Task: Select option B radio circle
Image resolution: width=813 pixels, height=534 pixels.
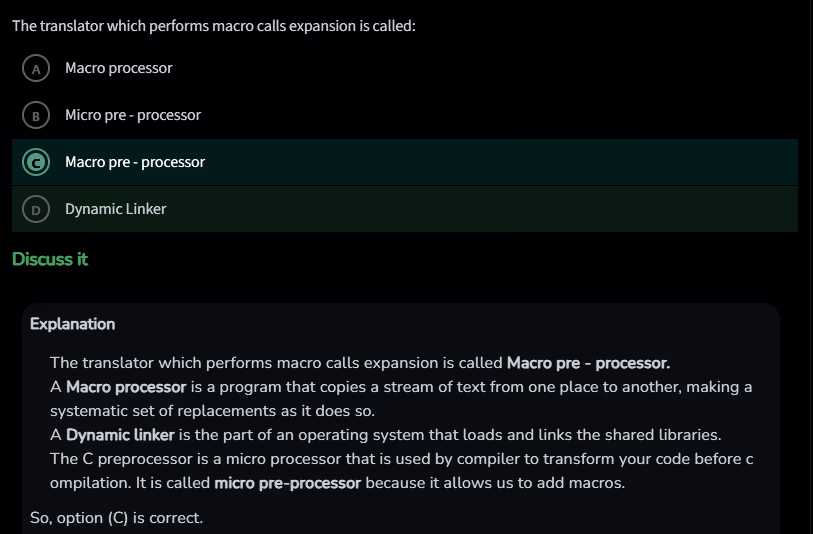Action: [x=36, y=115]
